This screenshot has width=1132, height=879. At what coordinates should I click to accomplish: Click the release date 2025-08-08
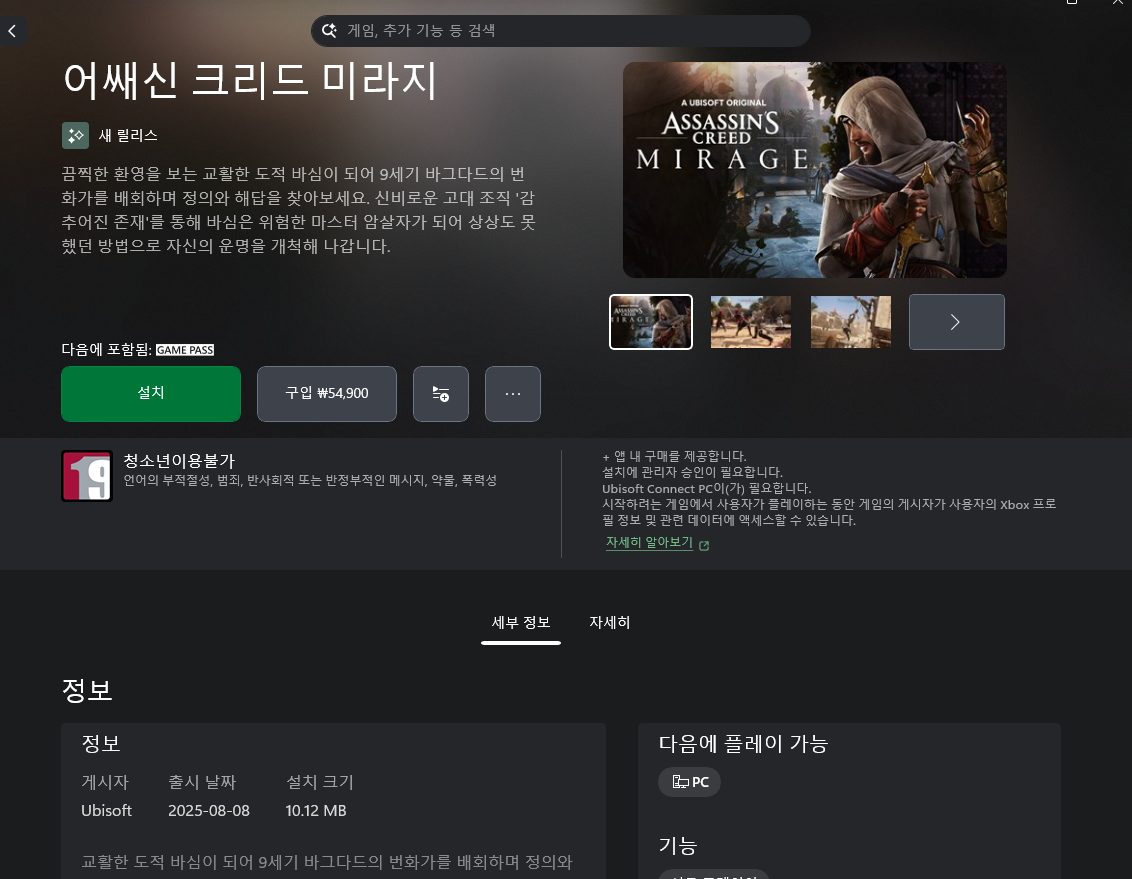[x=209, y=810]
